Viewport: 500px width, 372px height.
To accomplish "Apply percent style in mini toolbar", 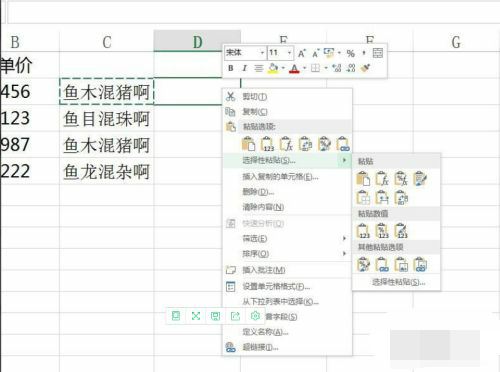I will [x=350, y=53].
